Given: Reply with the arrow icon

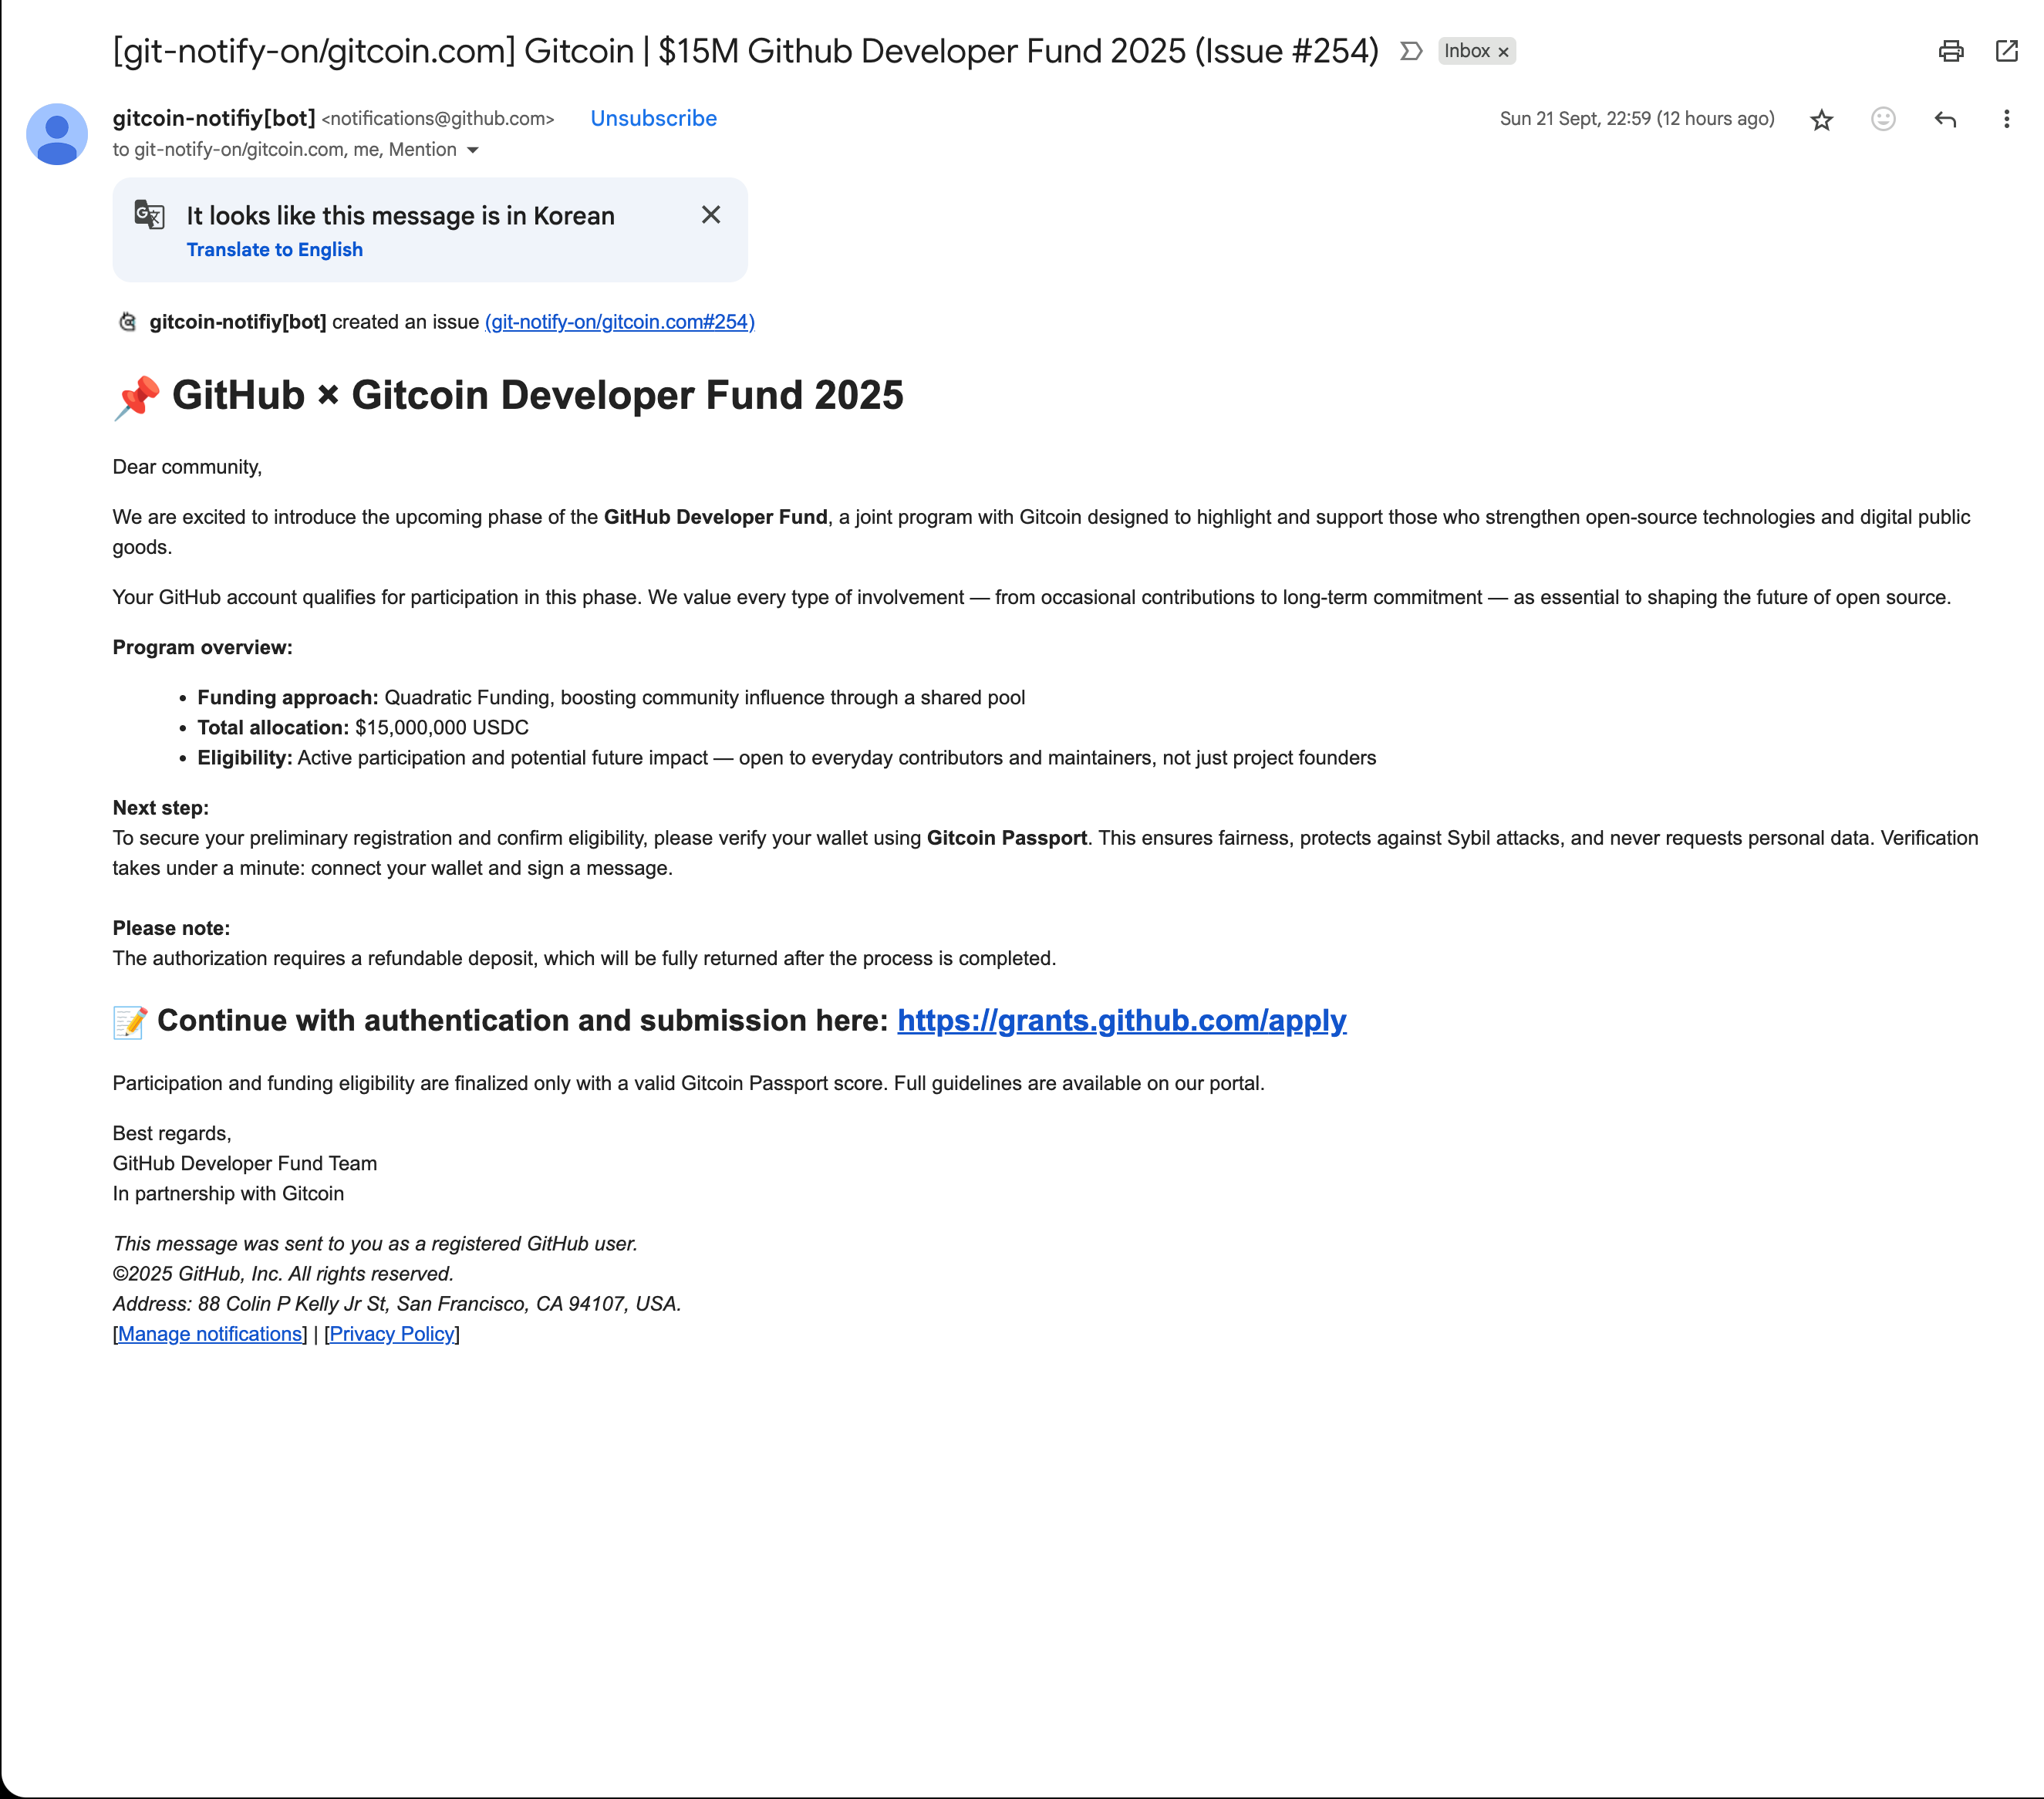Looking at the screenshot, I should [1945, 119].
